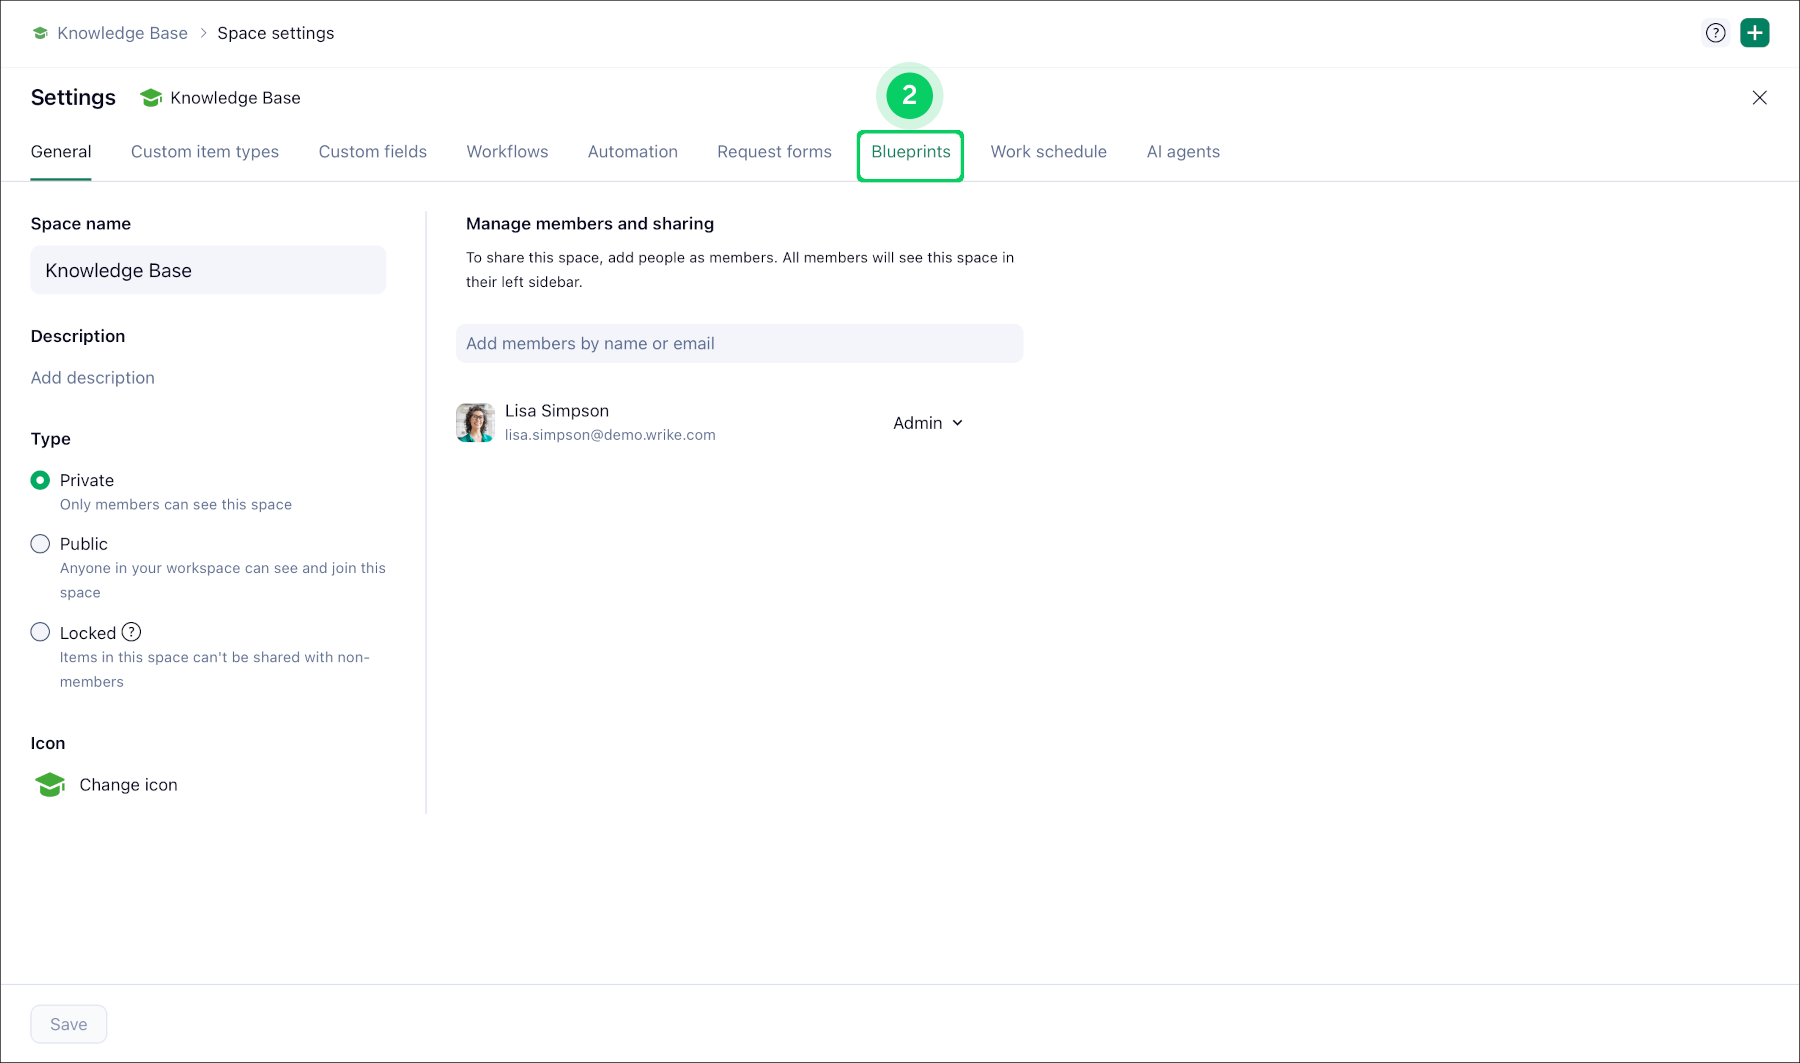
Task: Open the Blueprints tab
Action: (911, 152)
